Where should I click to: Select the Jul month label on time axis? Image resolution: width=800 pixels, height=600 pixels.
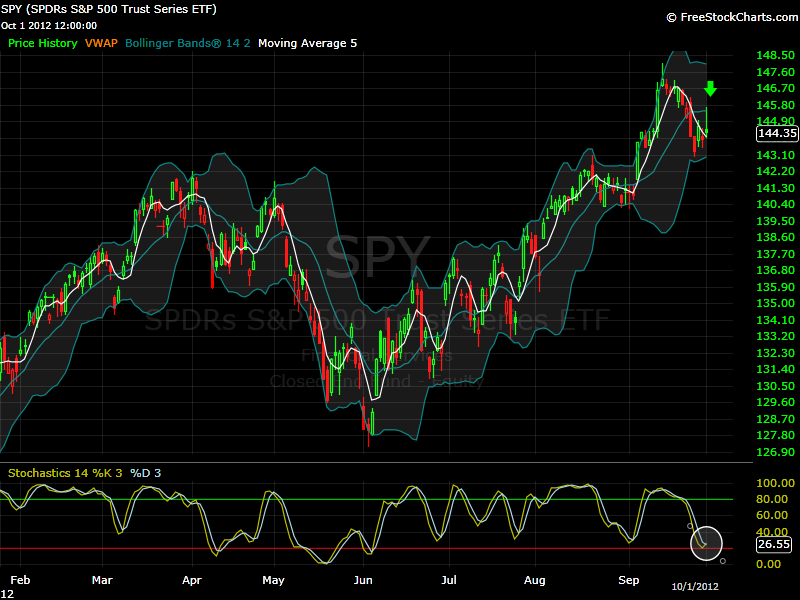click(449, 580)
